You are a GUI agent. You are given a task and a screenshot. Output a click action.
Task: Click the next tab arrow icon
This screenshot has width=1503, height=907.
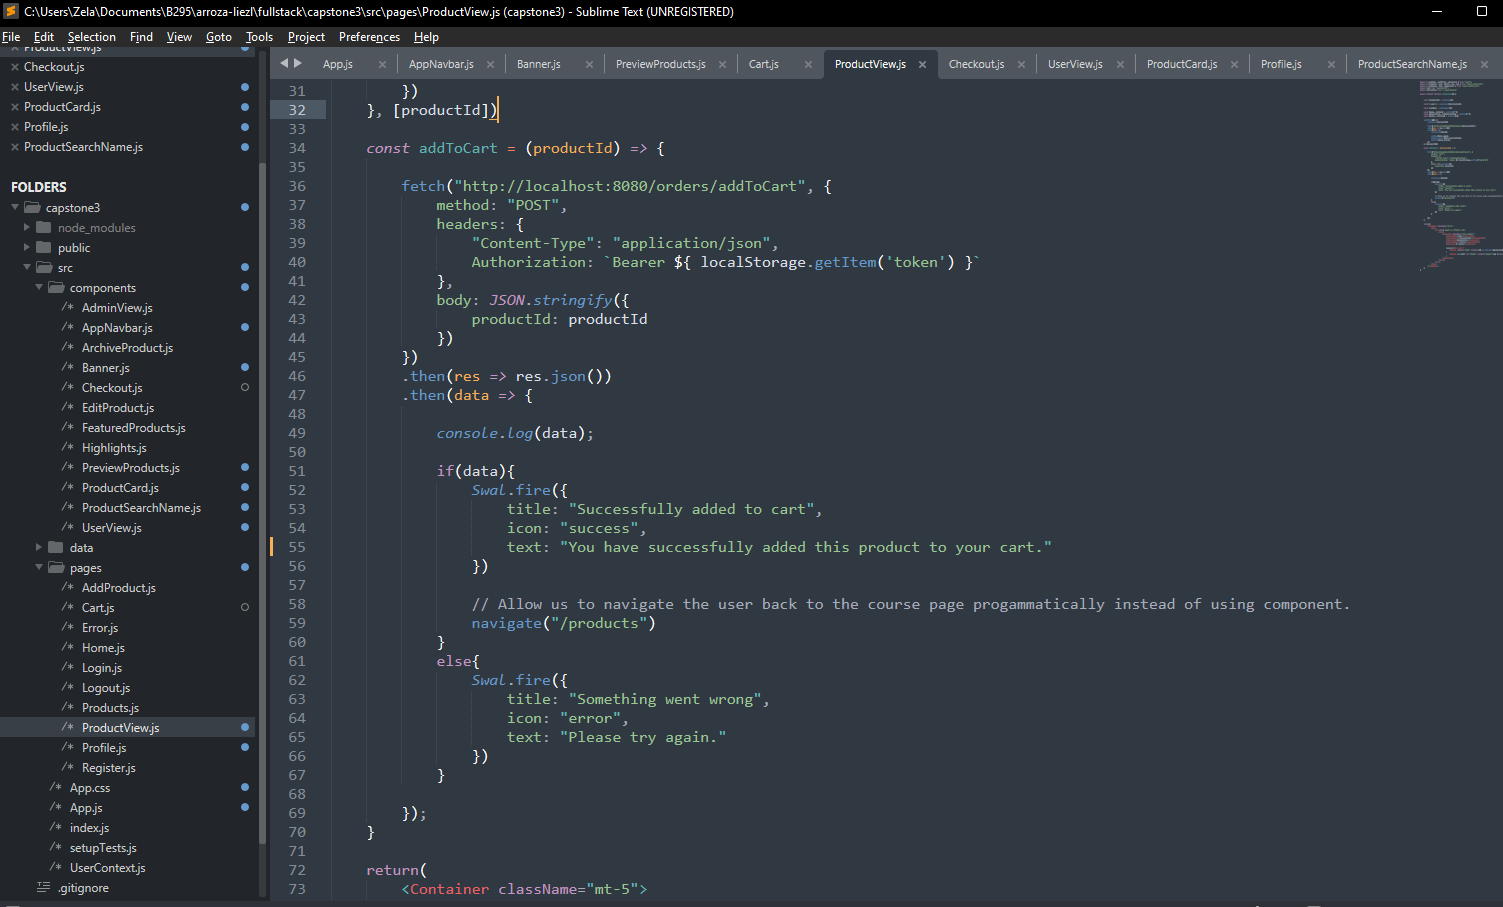pos(297,63)
